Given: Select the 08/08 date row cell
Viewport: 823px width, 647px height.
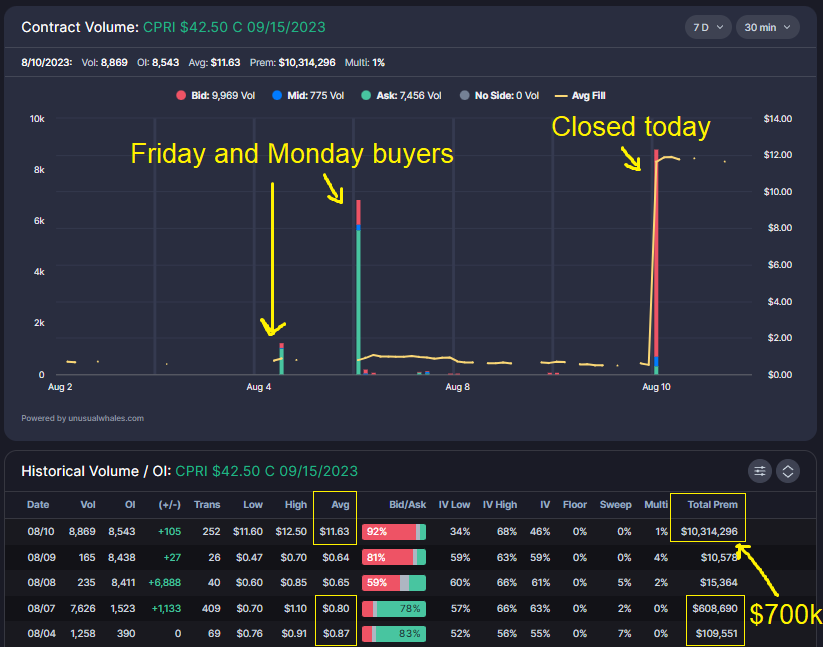Looking at the screenshot, I should coord(41,582).
